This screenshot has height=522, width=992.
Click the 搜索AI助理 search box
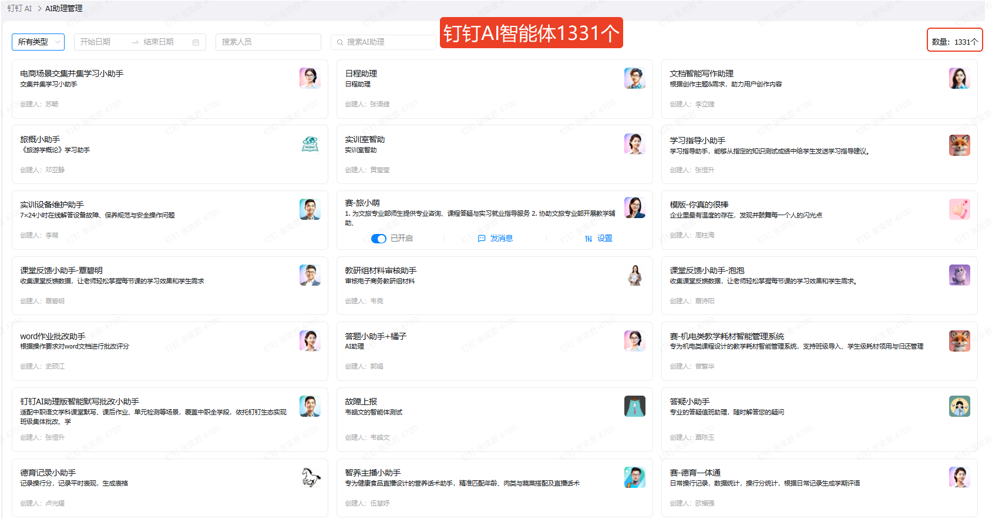pos(384,42)
